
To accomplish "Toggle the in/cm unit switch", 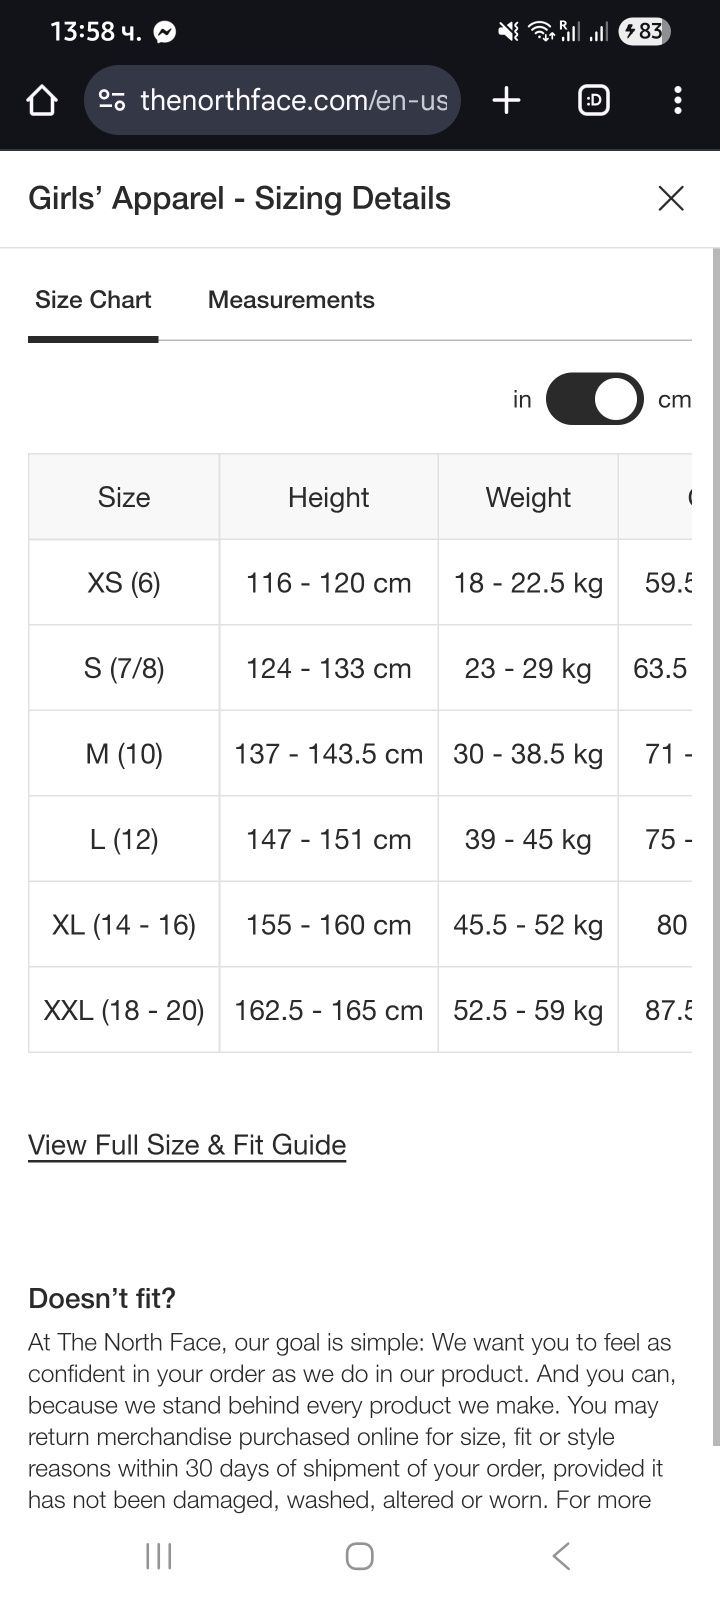I will [x=594, y=399].
